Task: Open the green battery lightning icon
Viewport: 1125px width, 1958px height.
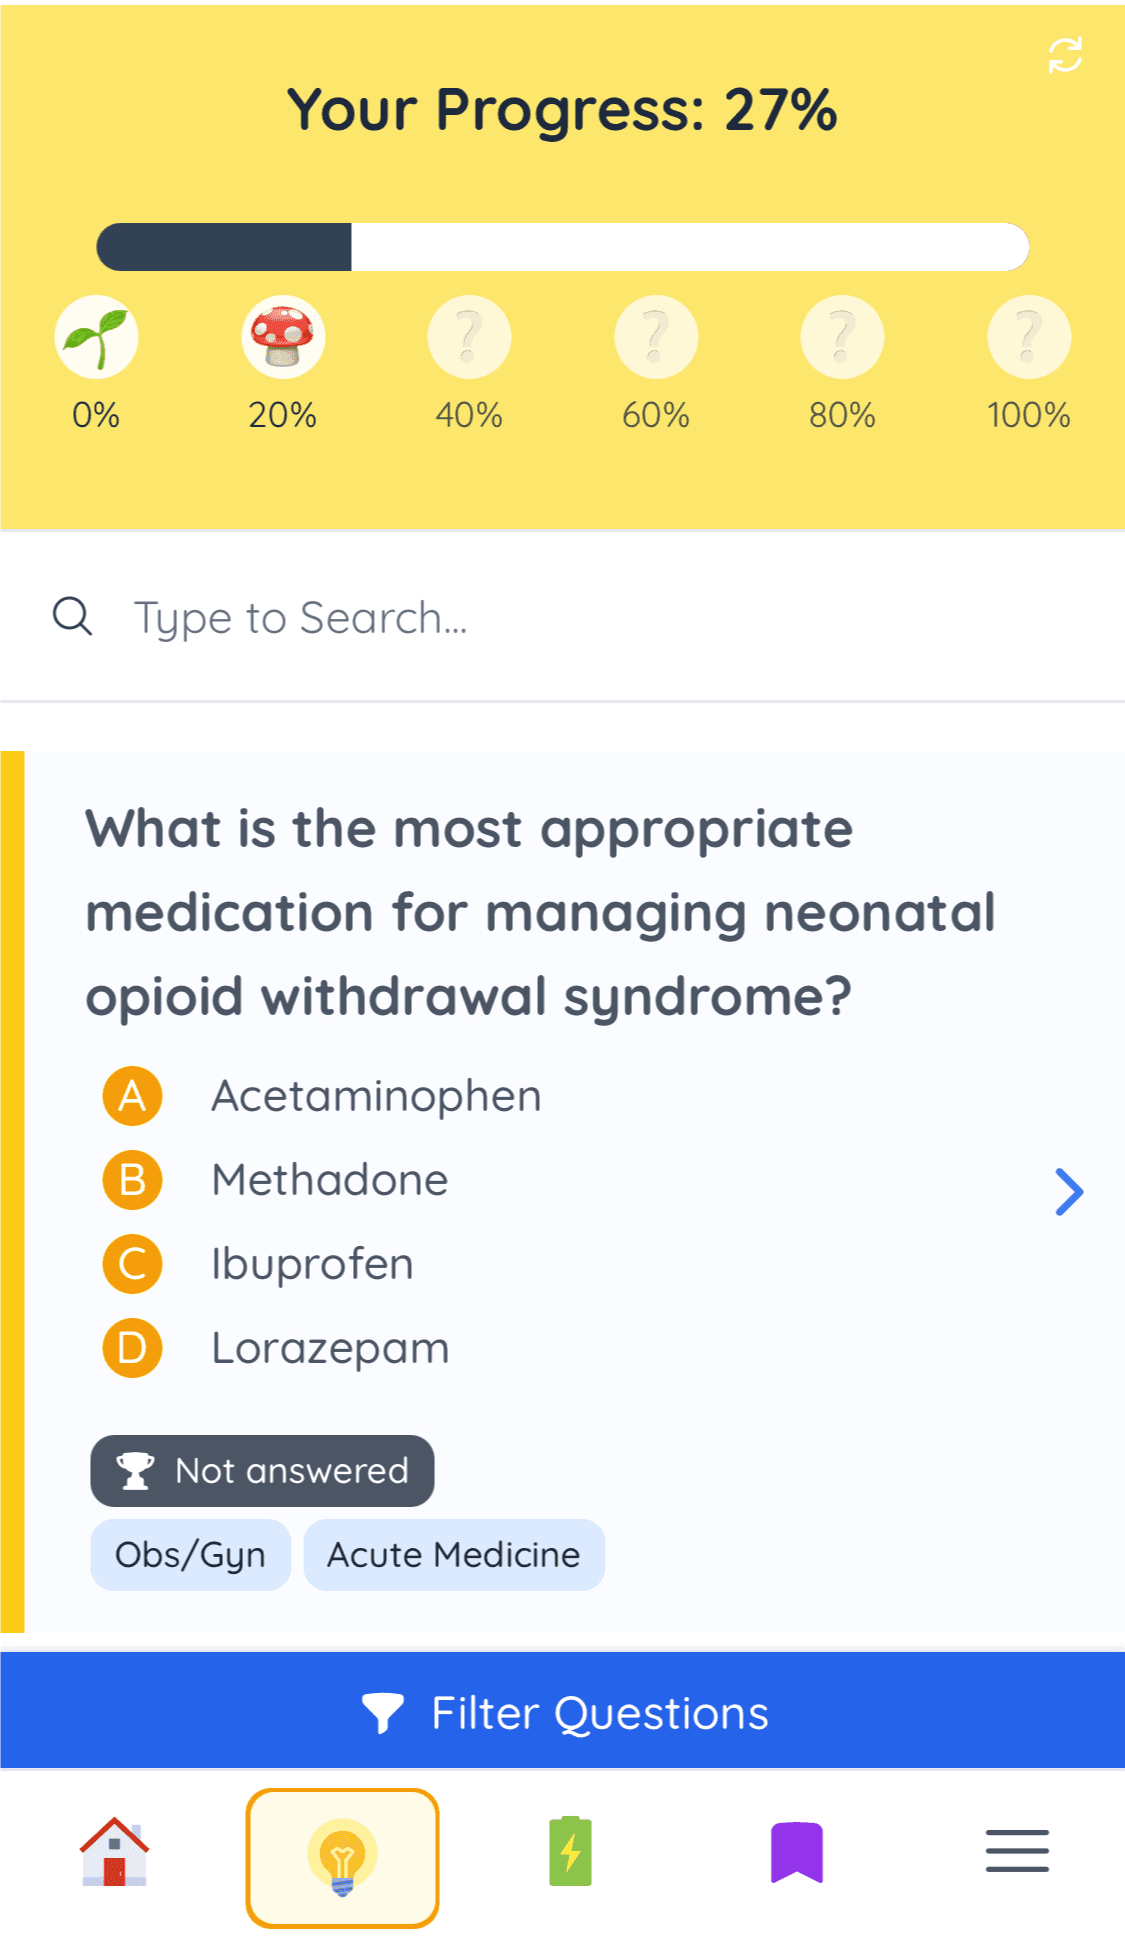Action: [x=570, y=1851]
